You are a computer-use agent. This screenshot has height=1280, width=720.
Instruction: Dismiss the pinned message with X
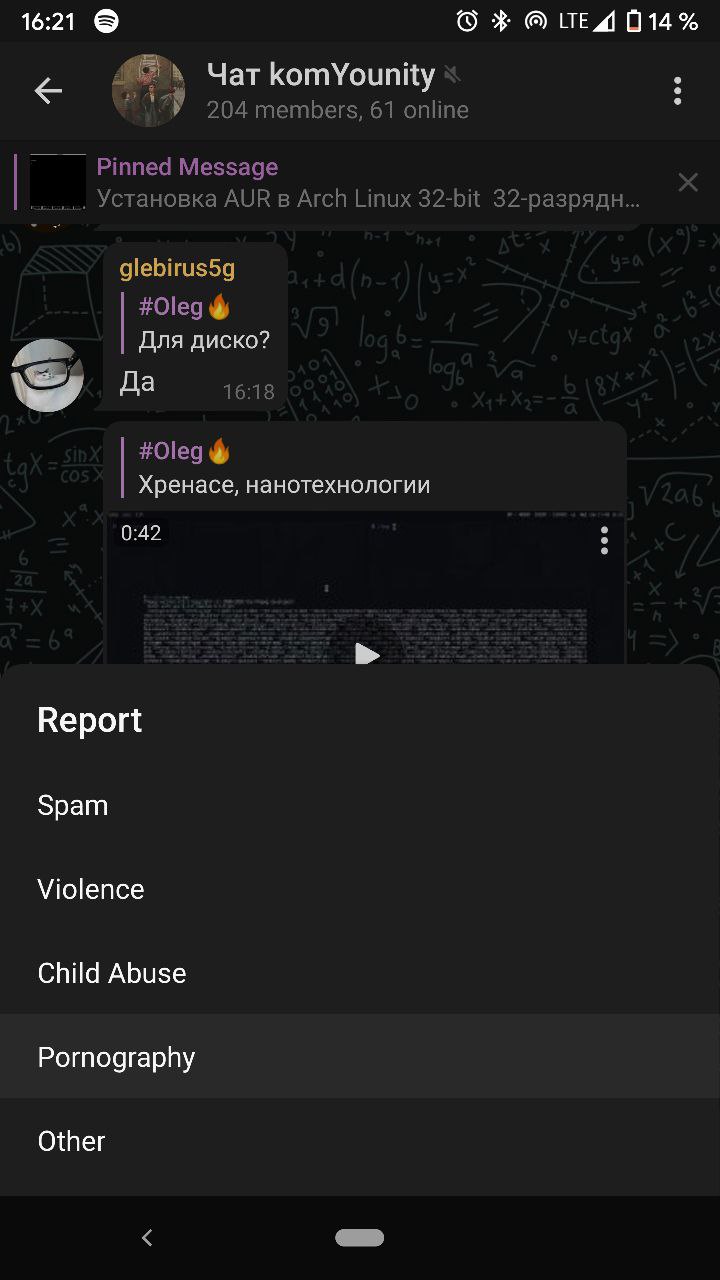[x=688, y=182]
